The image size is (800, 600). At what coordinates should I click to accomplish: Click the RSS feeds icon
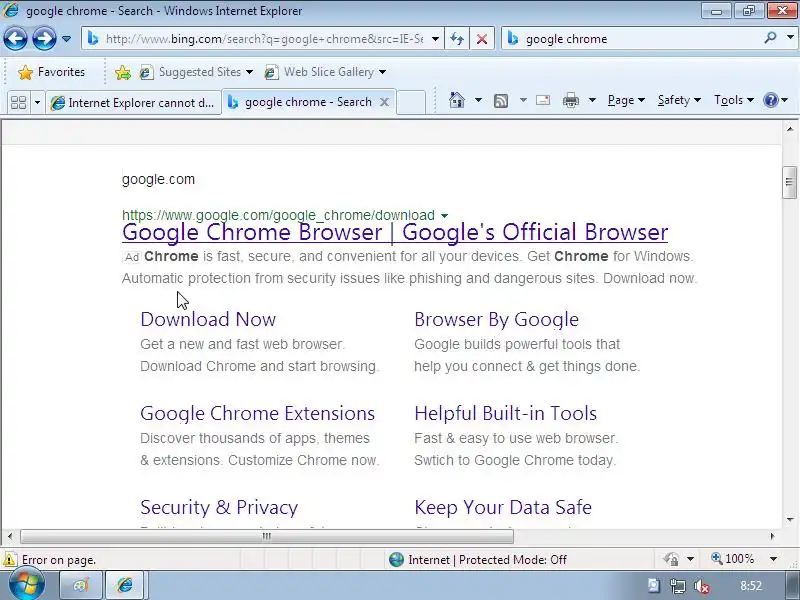(x=501, y=101)
